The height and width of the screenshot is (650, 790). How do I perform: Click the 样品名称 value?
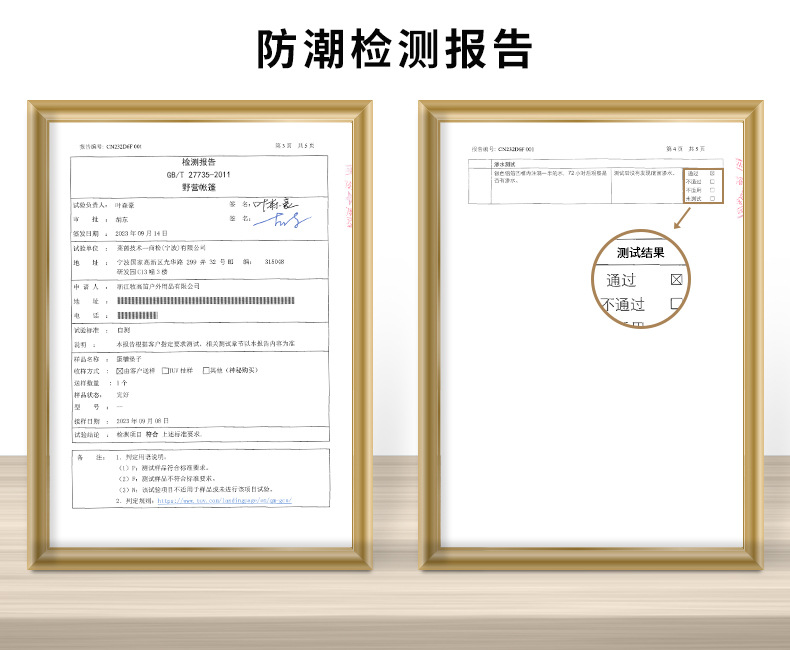[x=128, y=359]
